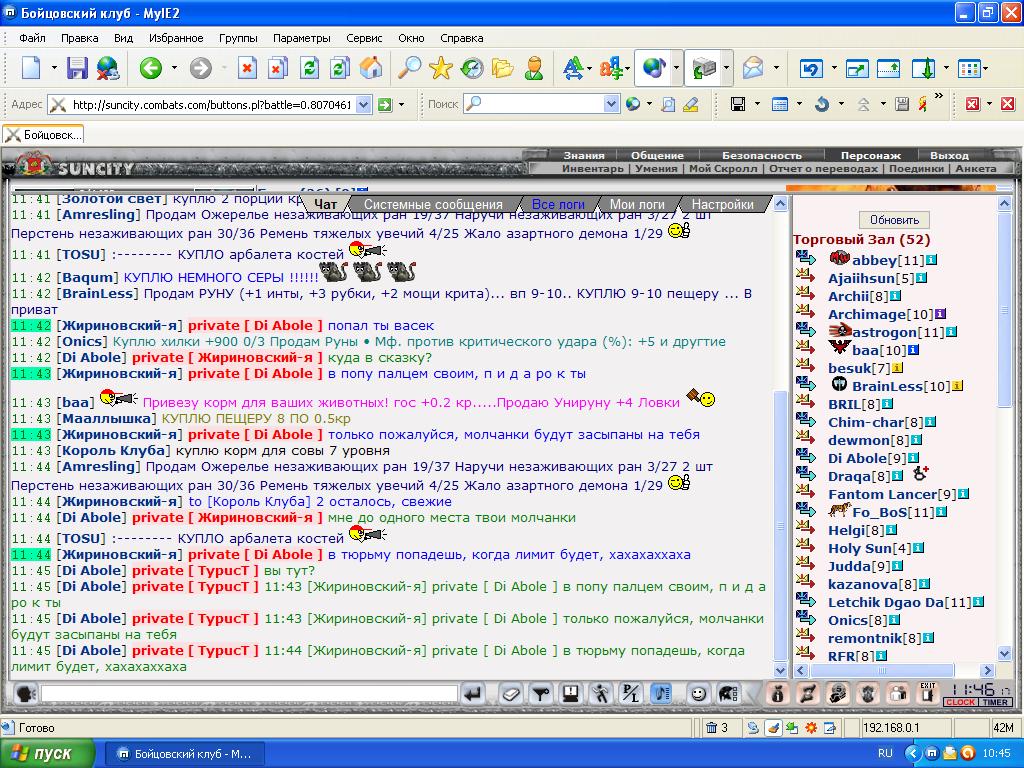The height and width of the screenshot is (768, 1024).
Task: Click the Home house icon
Action: coord(370,67)
